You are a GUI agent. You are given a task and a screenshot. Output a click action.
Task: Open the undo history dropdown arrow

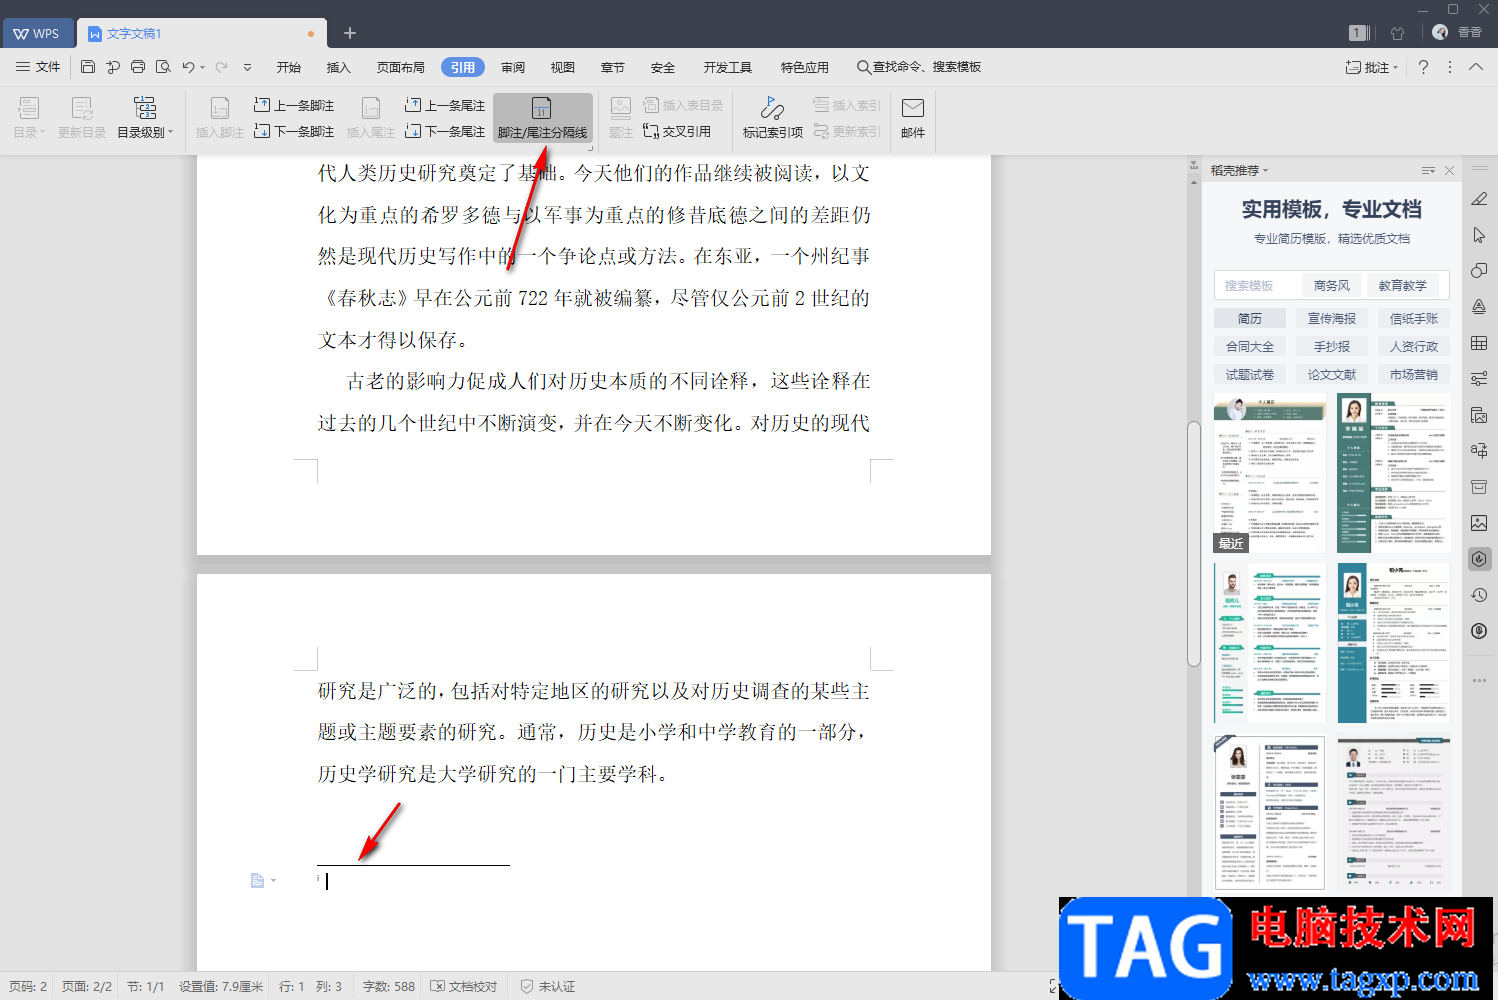(202, 68)
